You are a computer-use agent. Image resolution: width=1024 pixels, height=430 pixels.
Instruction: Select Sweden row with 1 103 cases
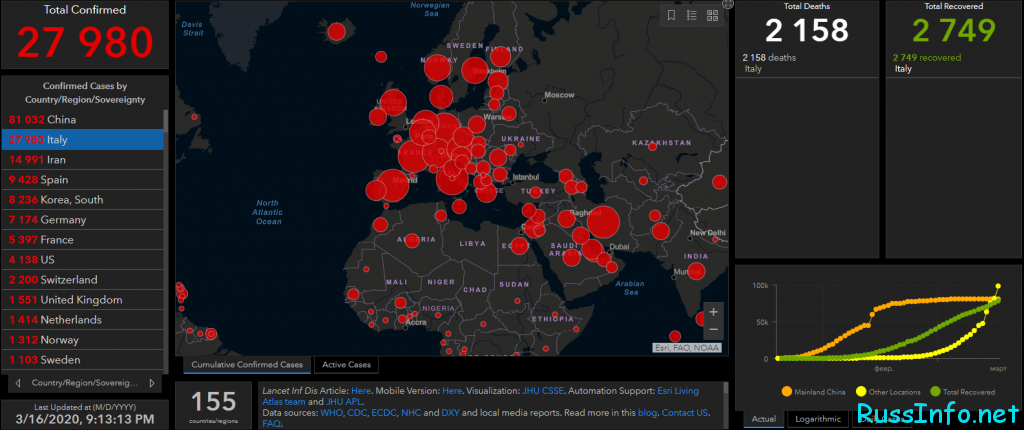point(82,360)
